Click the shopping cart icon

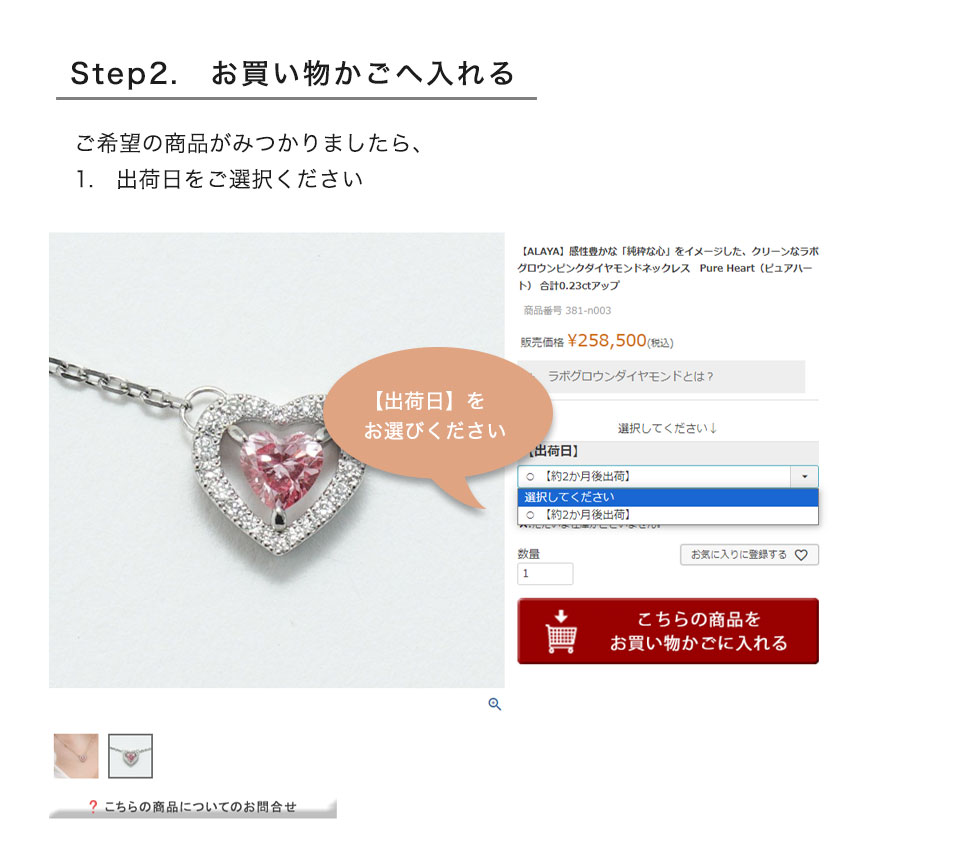click(561, 631)
